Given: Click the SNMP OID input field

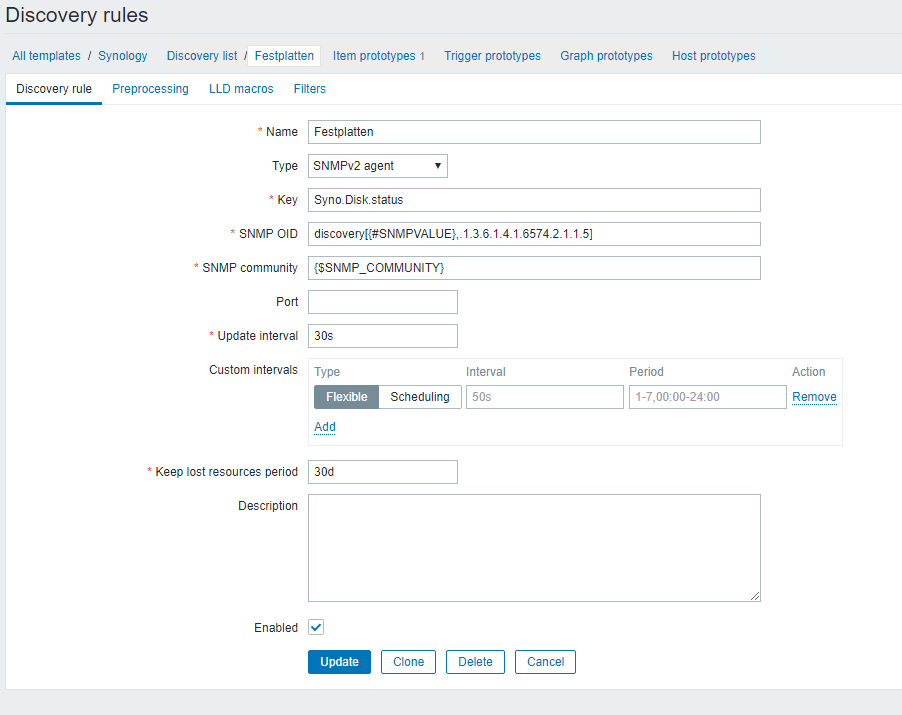Looking at the screenshot, I should [x=534, y=234].
